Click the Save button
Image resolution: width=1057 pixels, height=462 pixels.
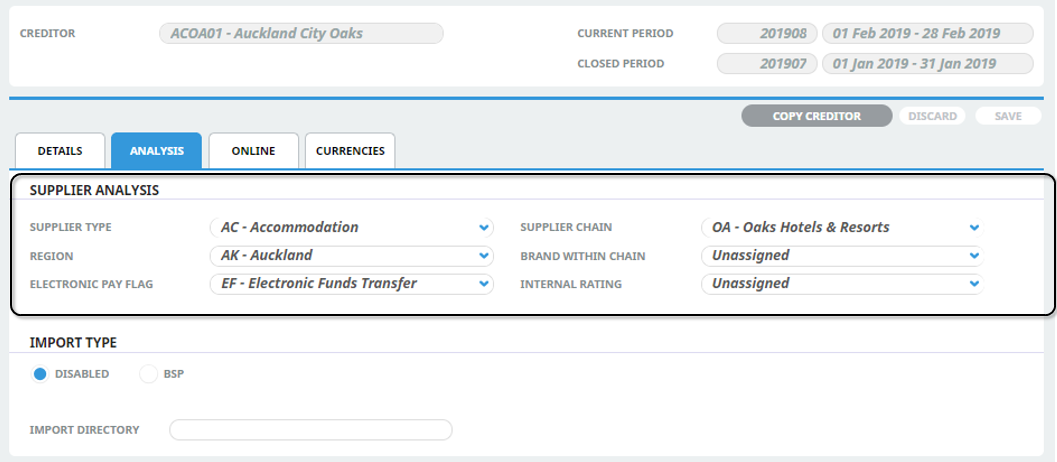1008,116
